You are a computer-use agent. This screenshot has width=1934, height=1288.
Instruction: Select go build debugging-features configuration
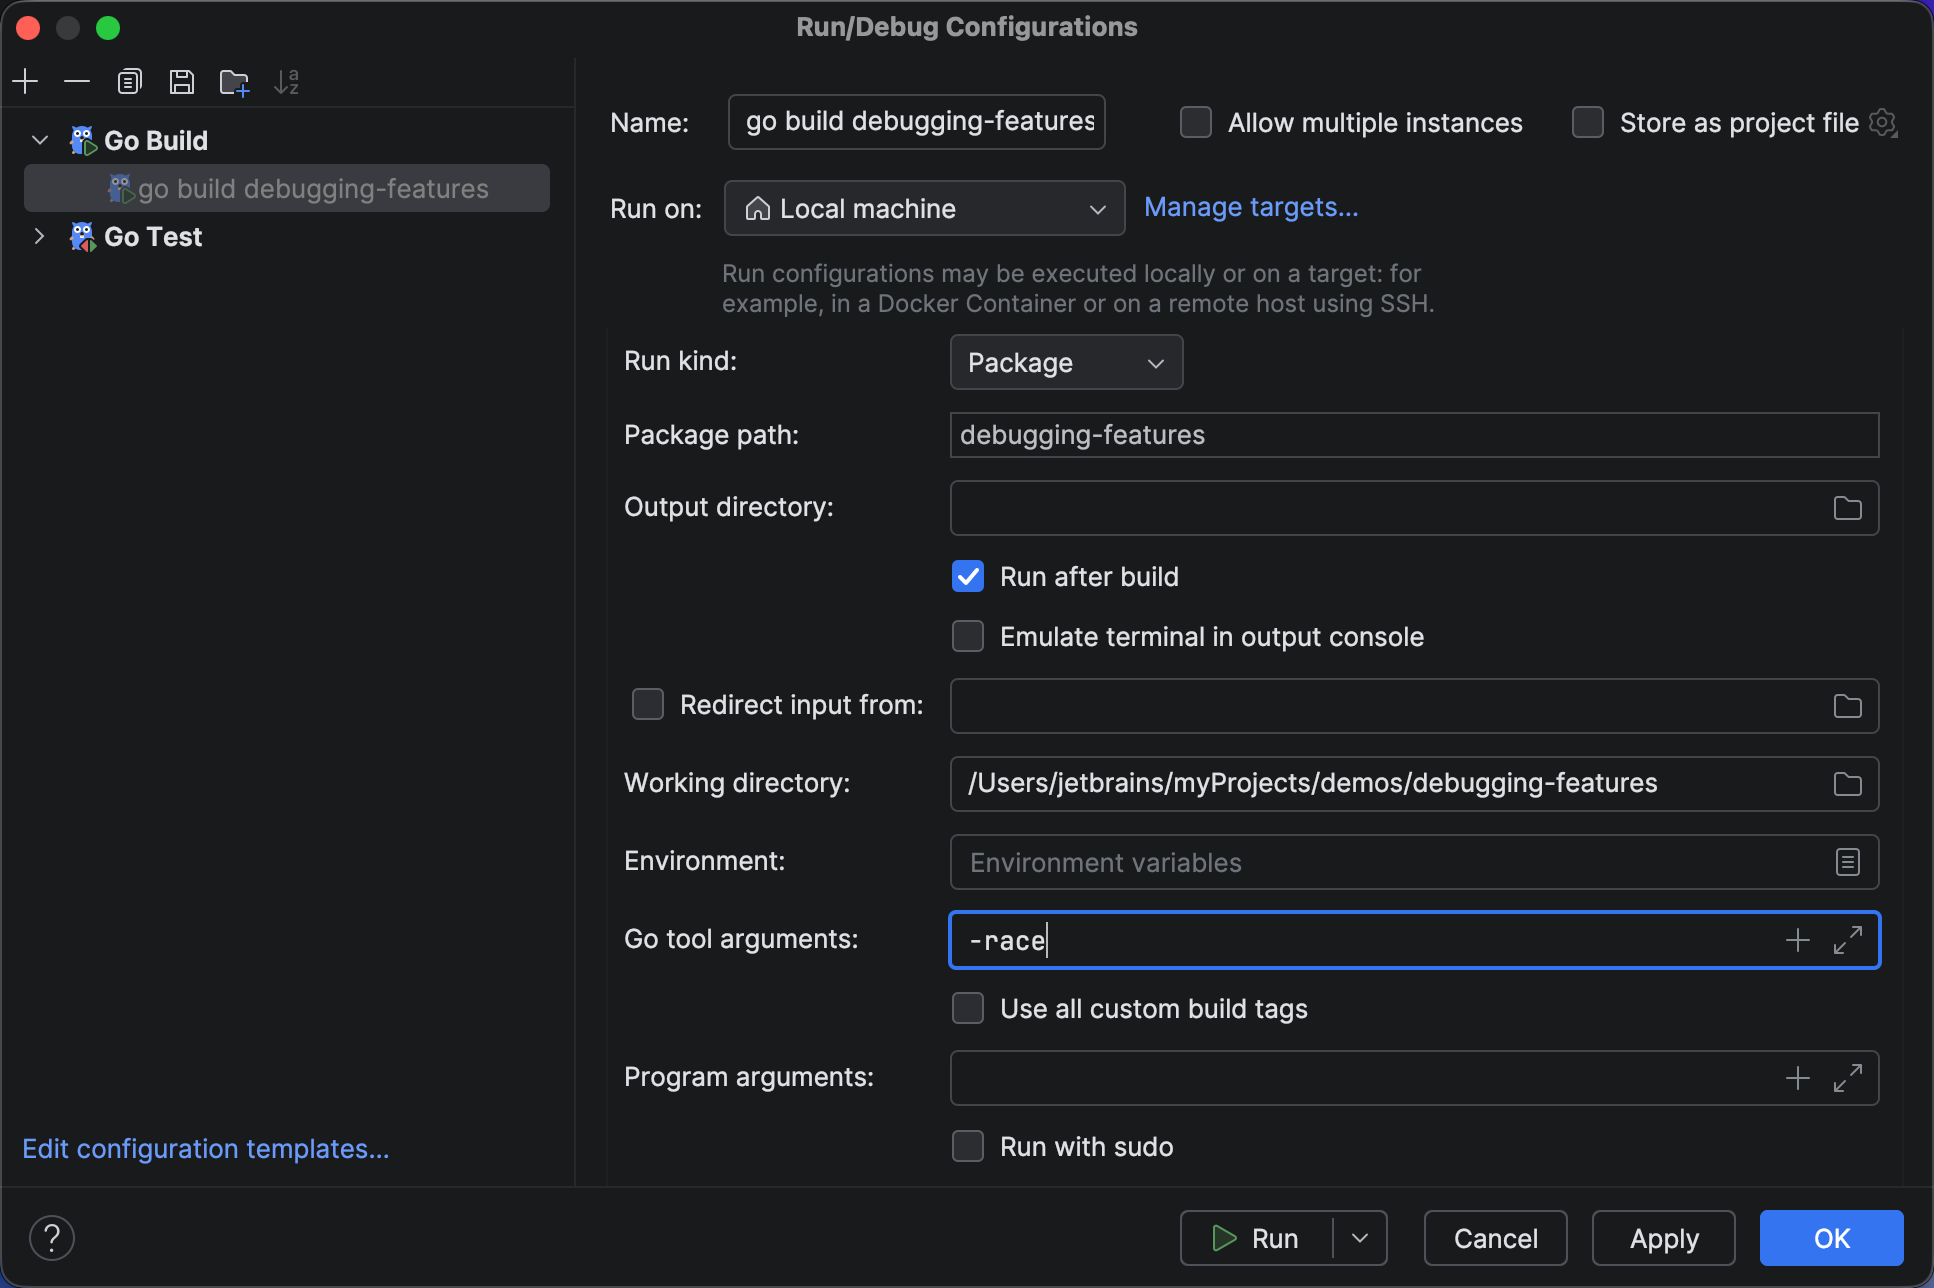312,189
